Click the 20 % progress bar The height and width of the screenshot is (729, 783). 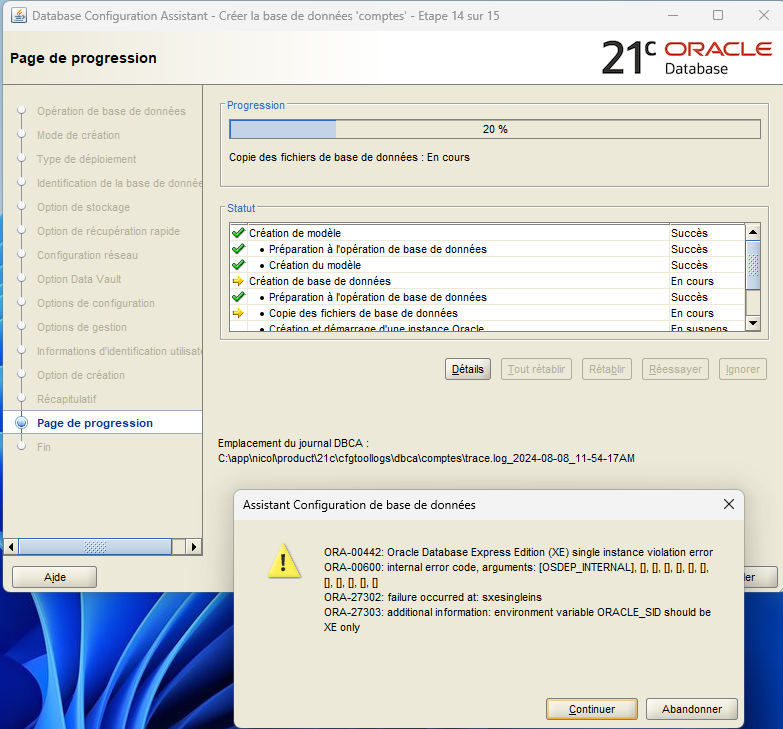pos(494,129)
